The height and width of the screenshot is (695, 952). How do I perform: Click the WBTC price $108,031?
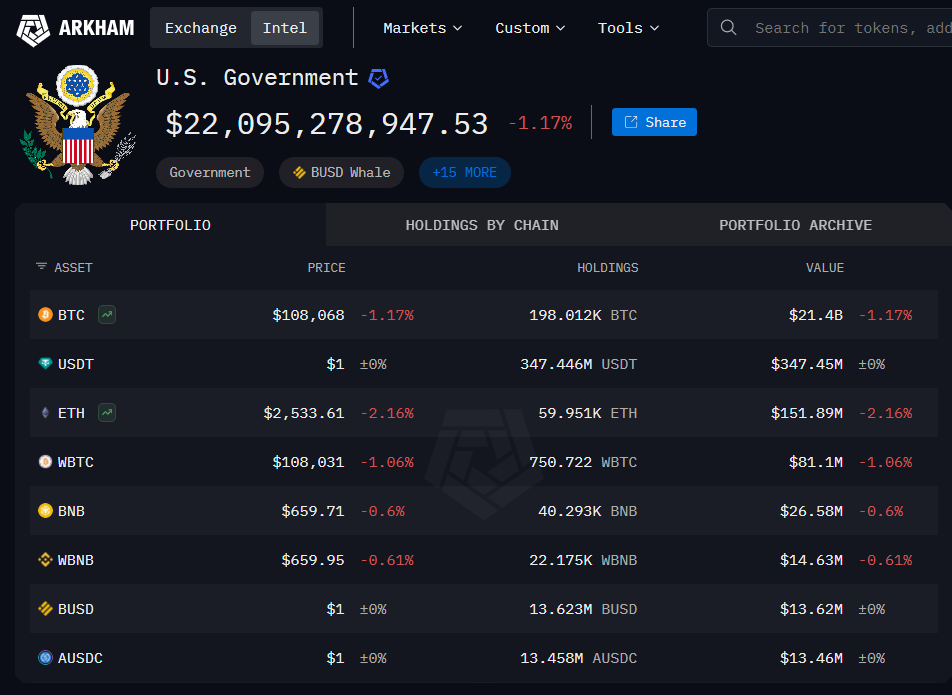[308, 463]
